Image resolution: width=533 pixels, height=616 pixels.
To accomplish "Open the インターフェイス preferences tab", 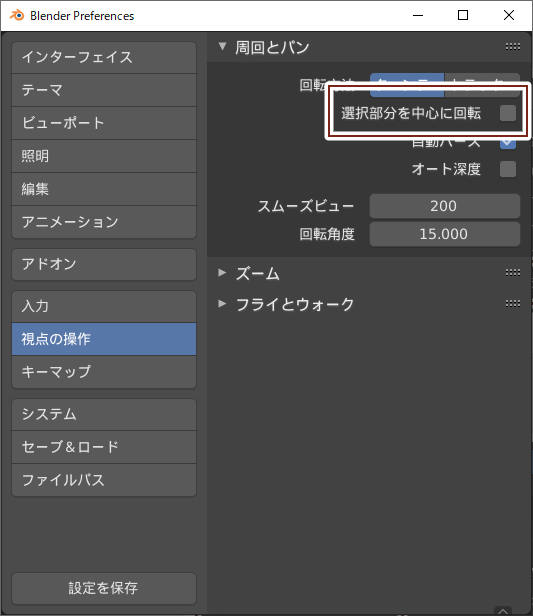I will coord(104,57).
